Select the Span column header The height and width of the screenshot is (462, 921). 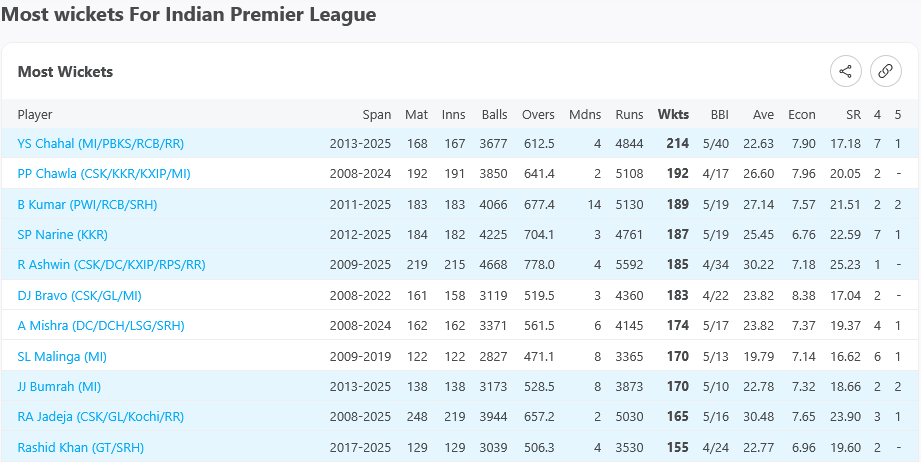coord(377,114)
